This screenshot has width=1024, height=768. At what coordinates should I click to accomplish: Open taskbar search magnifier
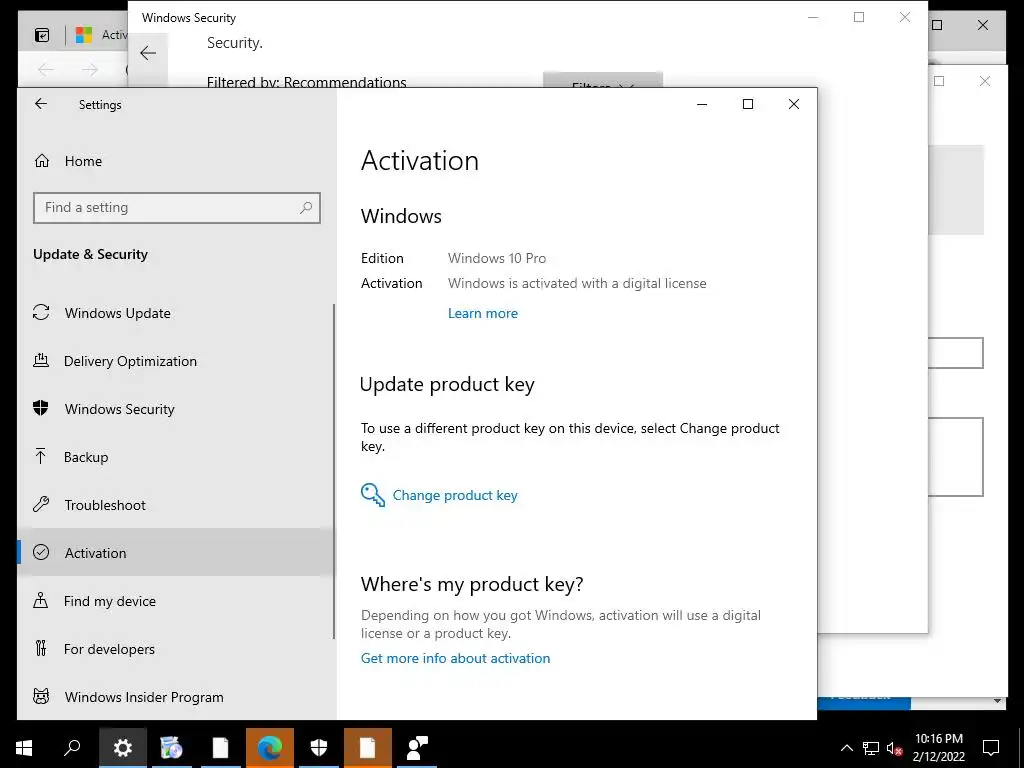[x=72, y=748]
